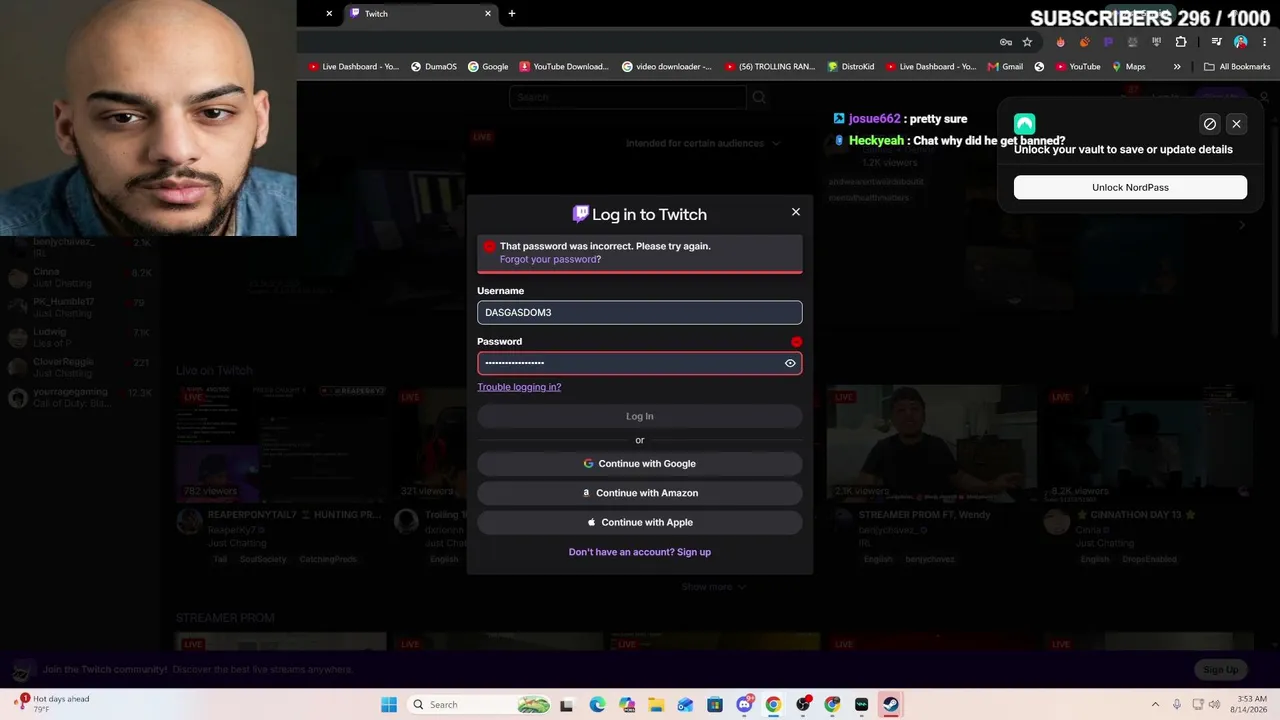Expand the Show more section
This screenshot has width=1280, height=720.
coord(713,587)
